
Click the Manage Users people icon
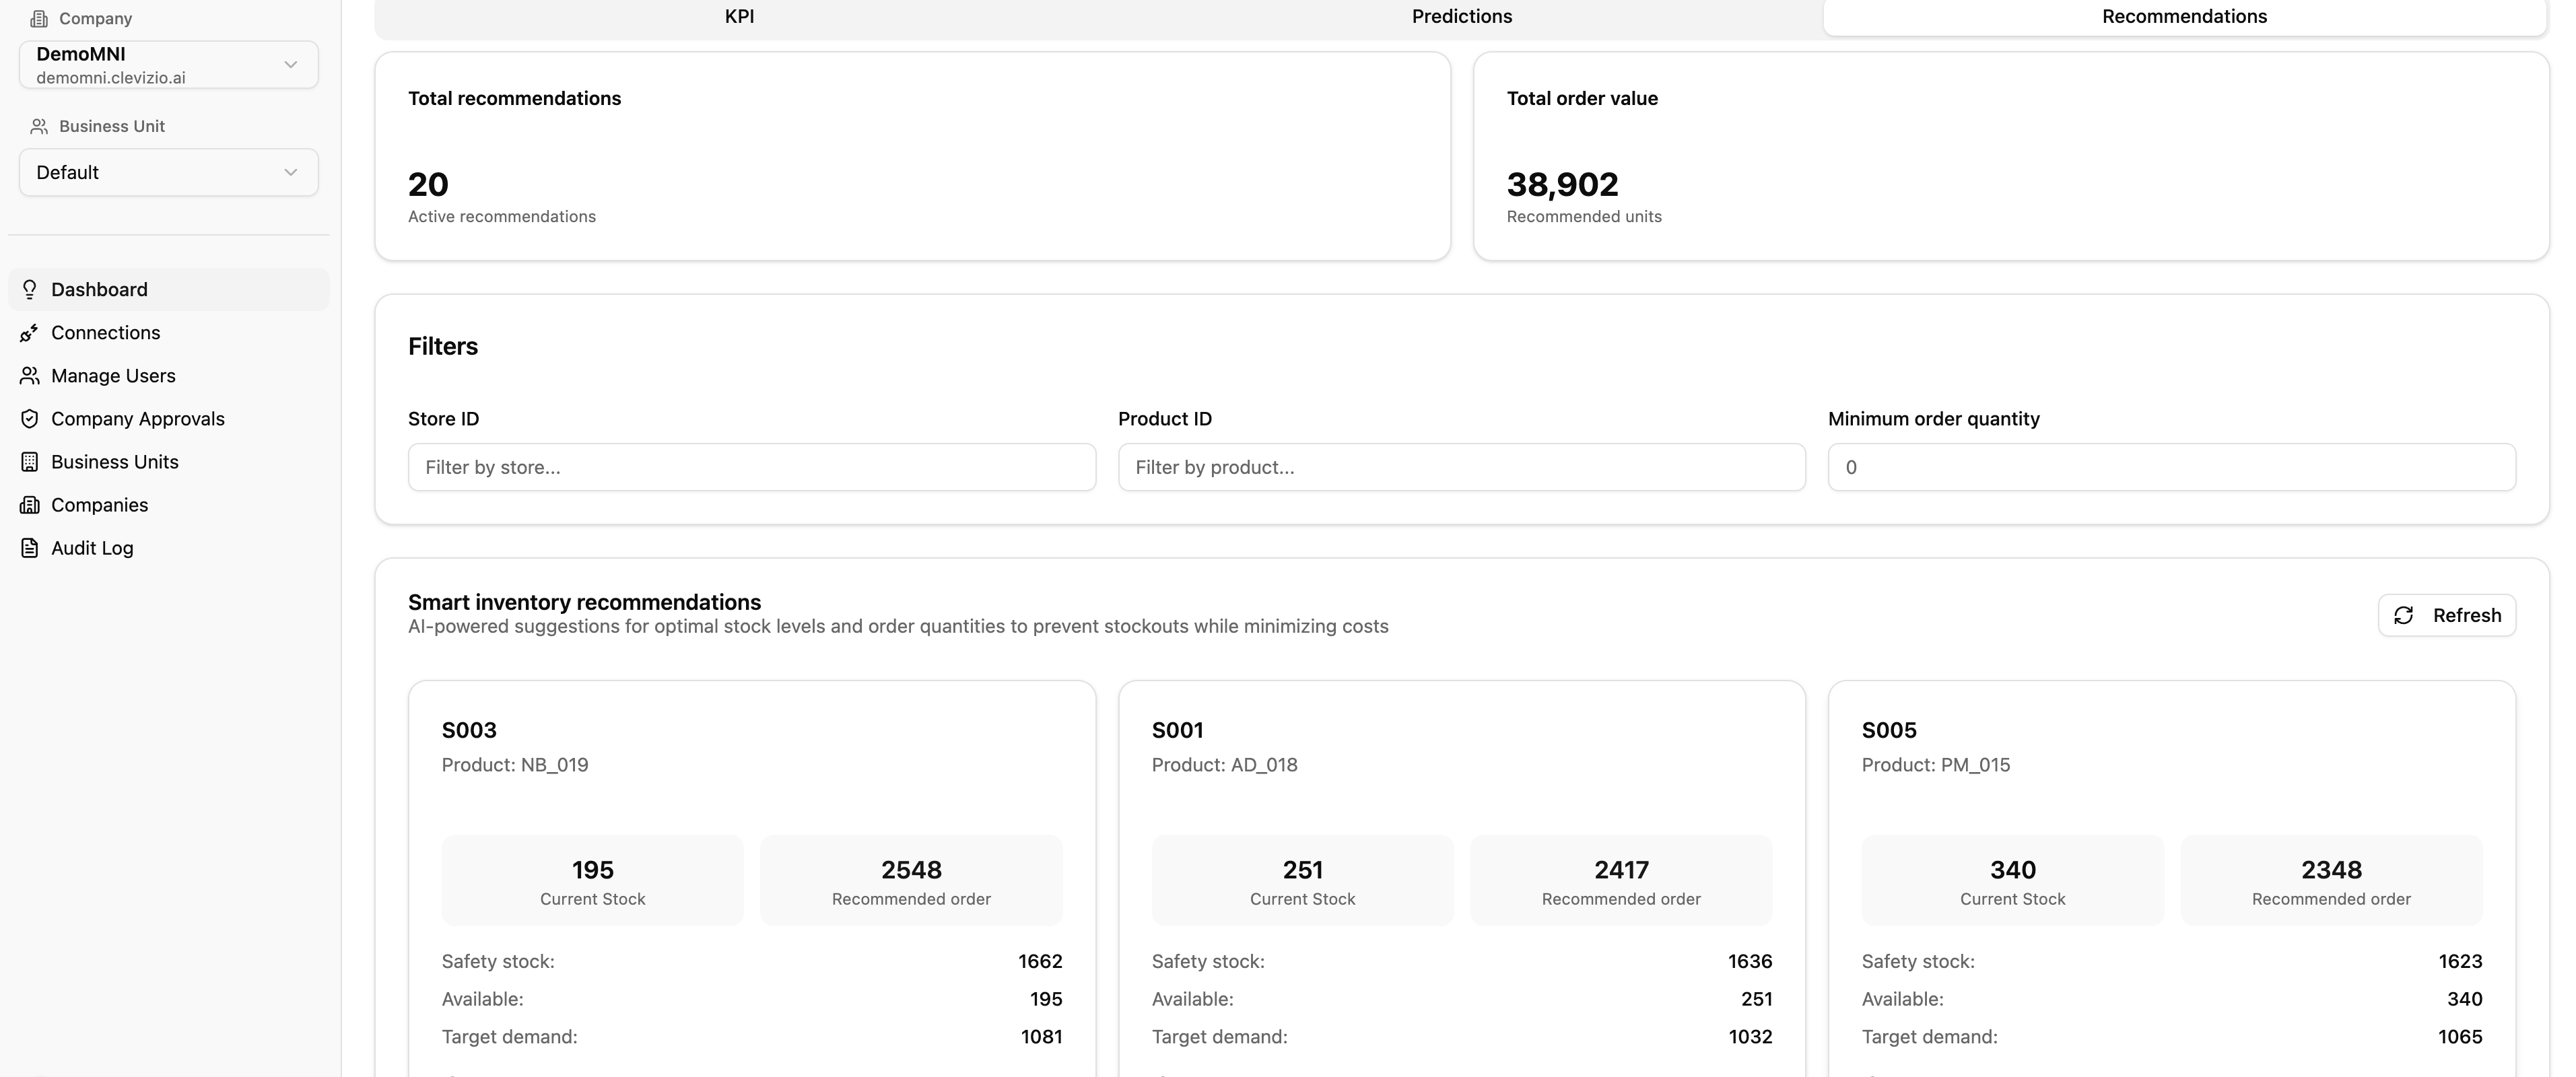coord(30,376)
